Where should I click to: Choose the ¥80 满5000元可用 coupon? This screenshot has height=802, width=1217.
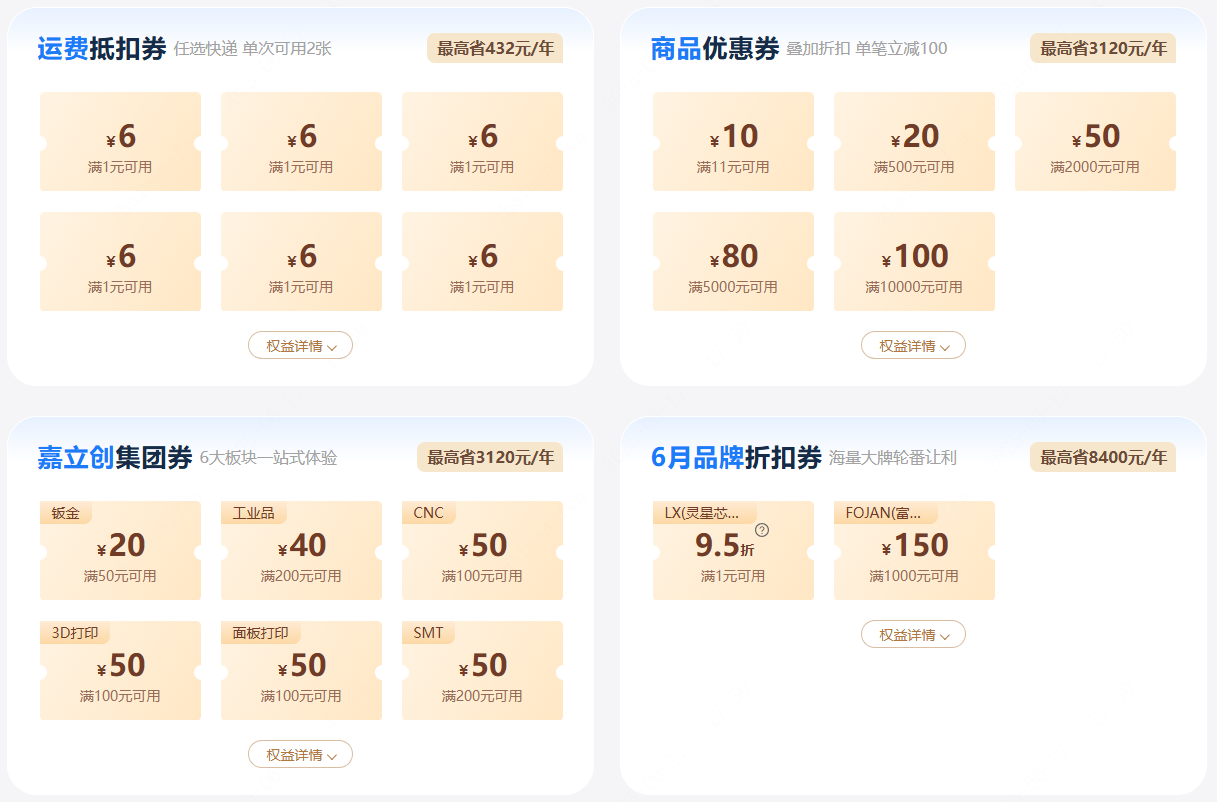click(733, 262)
